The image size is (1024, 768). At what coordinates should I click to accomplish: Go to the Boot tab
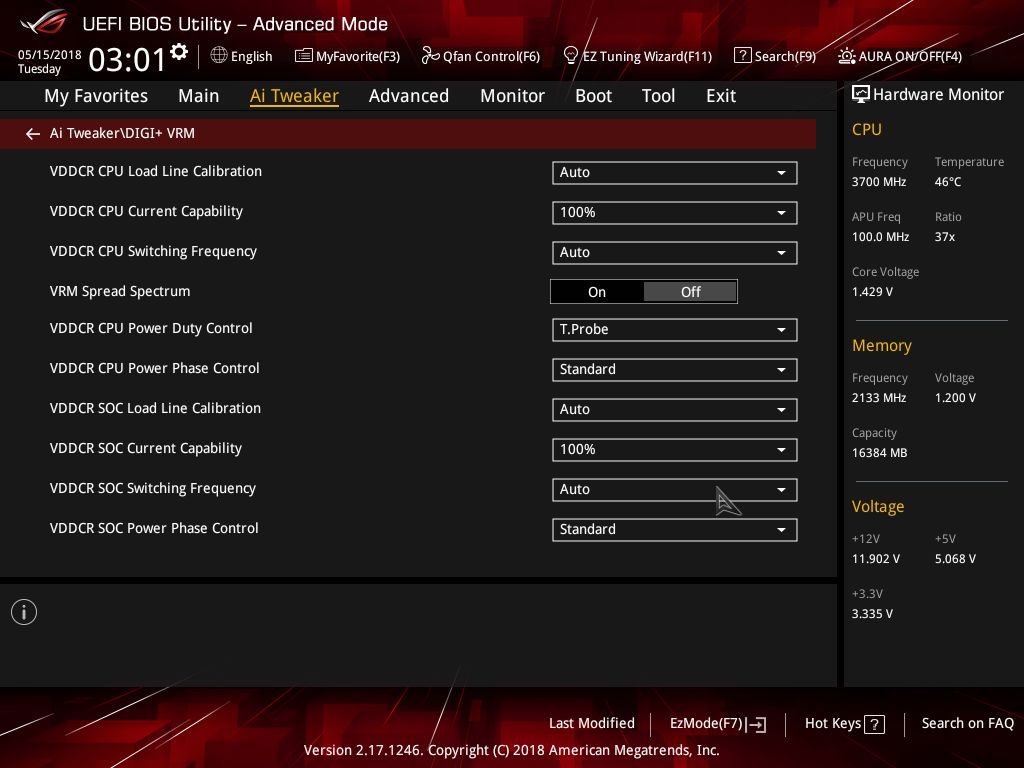click(x=593, y=96)
